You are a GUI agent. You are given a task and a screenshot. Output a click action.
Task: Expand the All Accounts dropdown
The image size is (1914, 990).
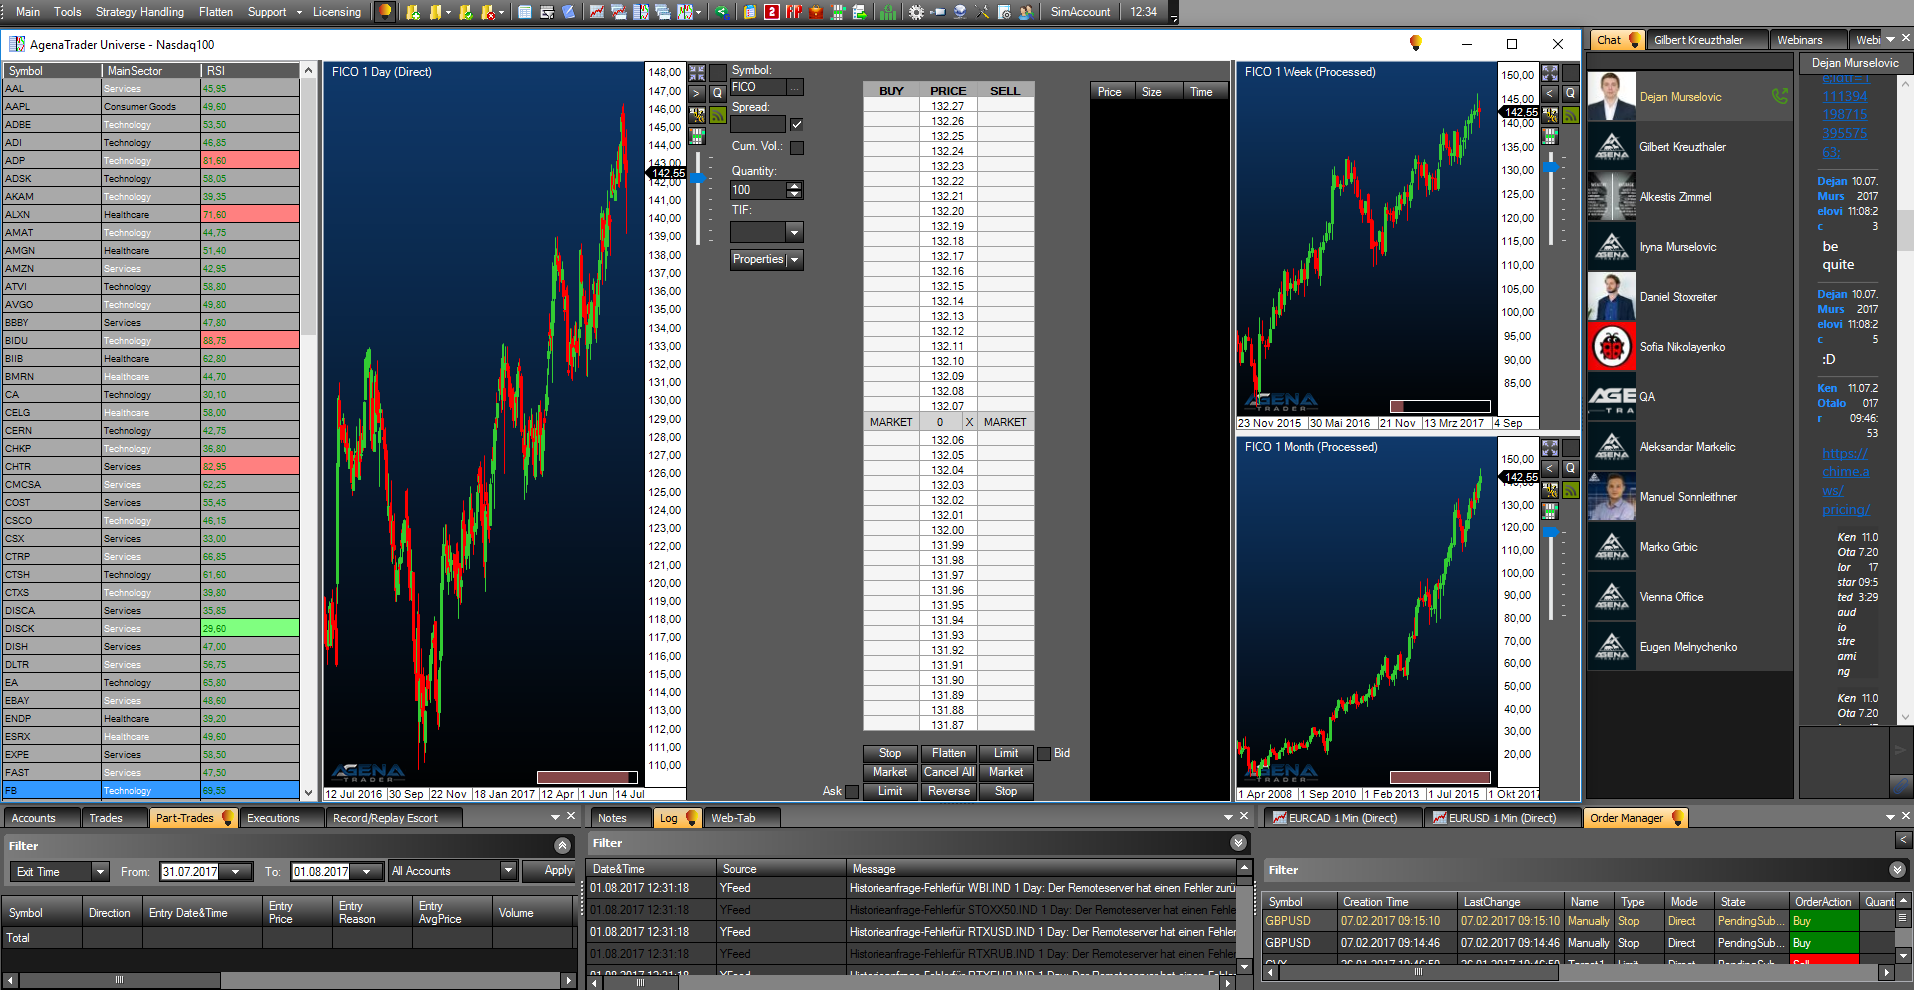point(507,871)
